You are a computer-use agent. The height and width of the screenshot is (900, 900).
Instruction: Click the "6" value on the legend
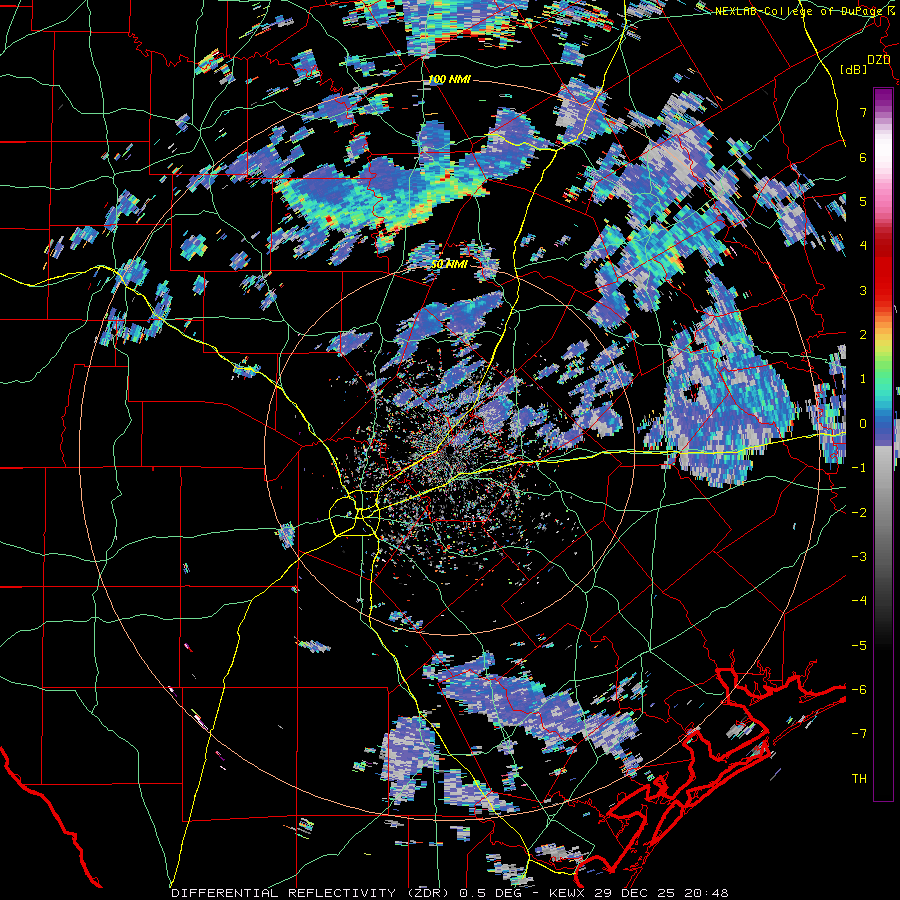coord(863,157)
